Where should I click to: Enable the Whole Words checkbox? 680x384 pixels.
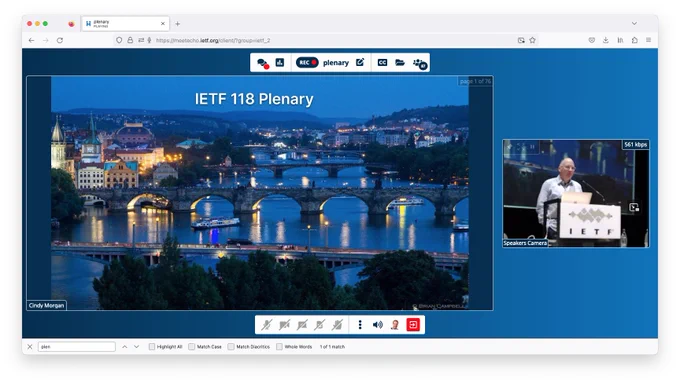coord(279,347)
